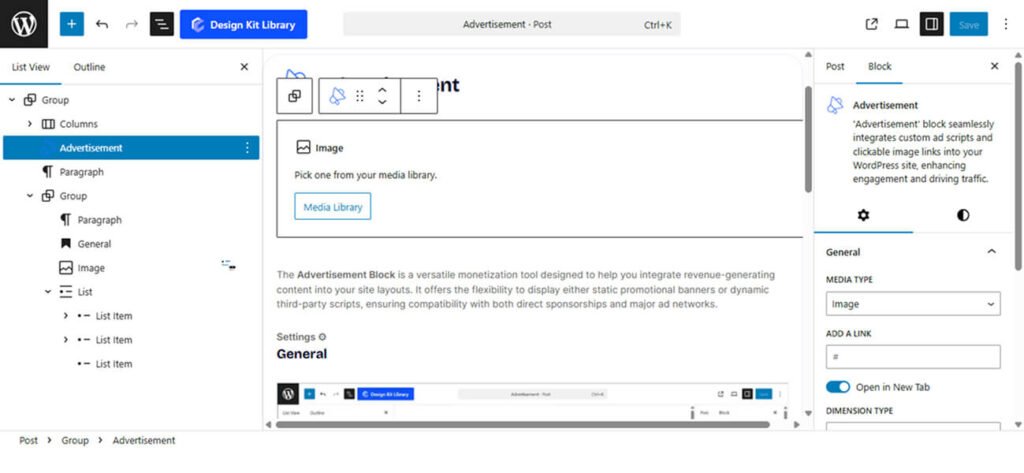
Task: Click the undo arrow icon
Action: 102,24
